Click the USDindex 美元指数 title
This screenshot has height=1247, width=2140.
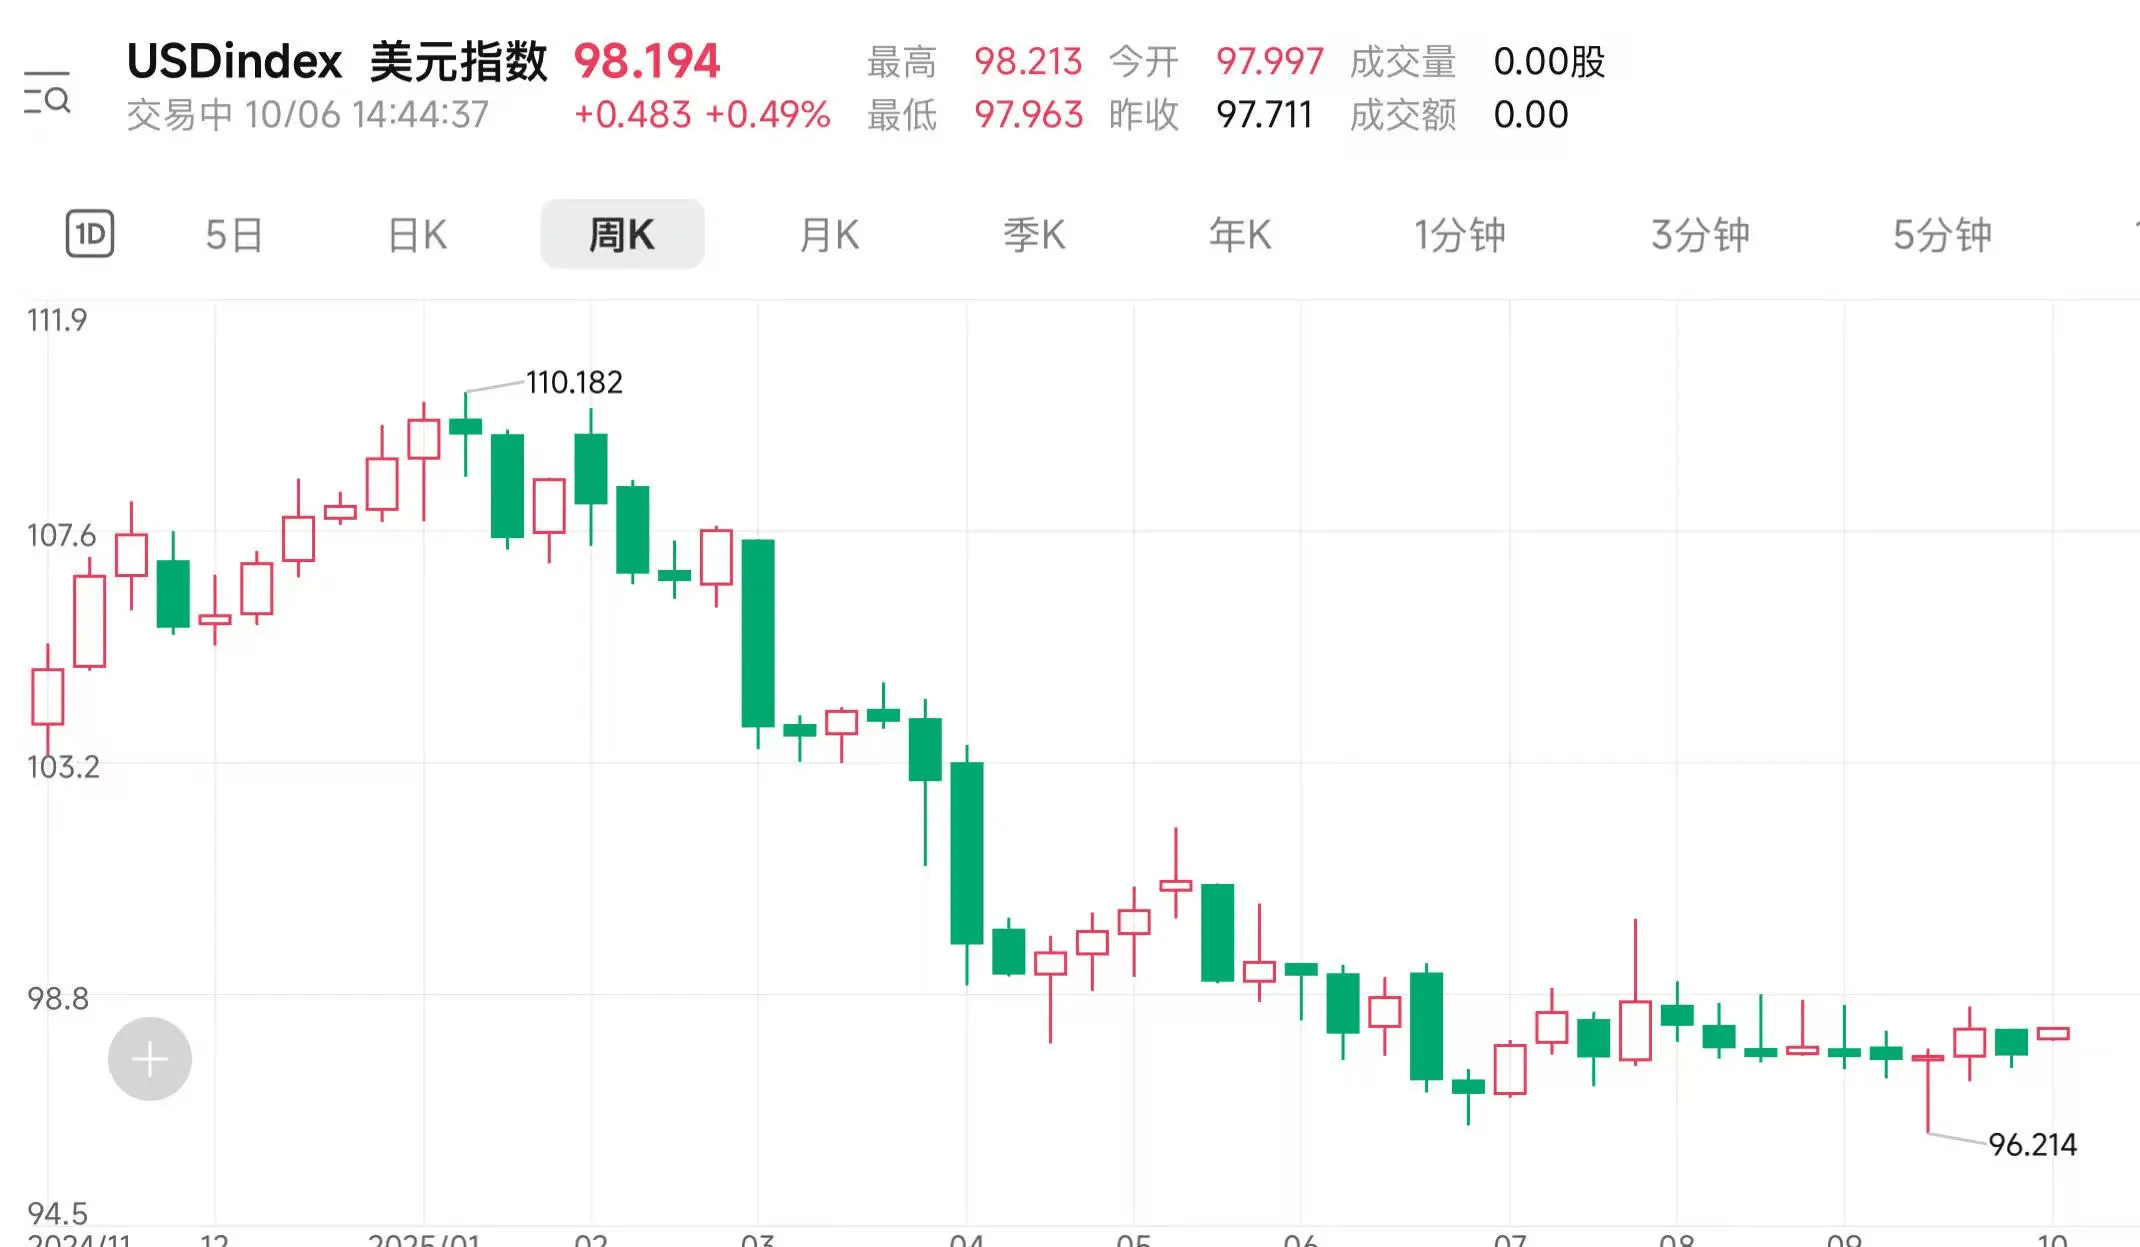(337, 61)
